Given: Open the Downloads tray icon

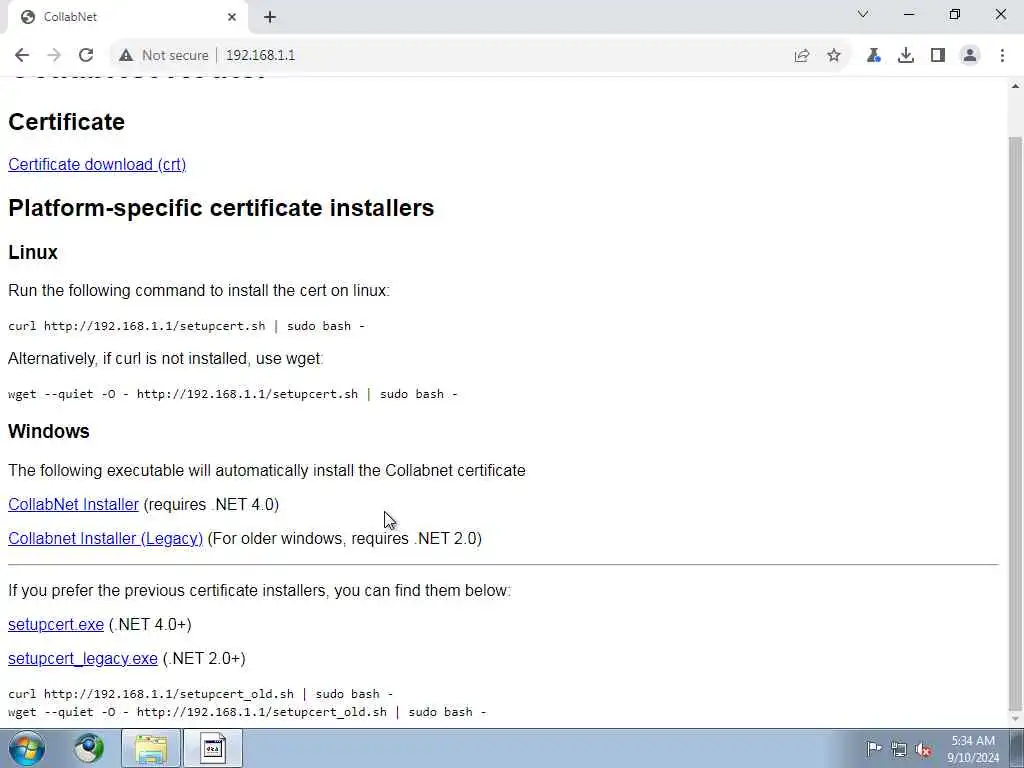Looking at the screenshot, I should pos(906,56).
